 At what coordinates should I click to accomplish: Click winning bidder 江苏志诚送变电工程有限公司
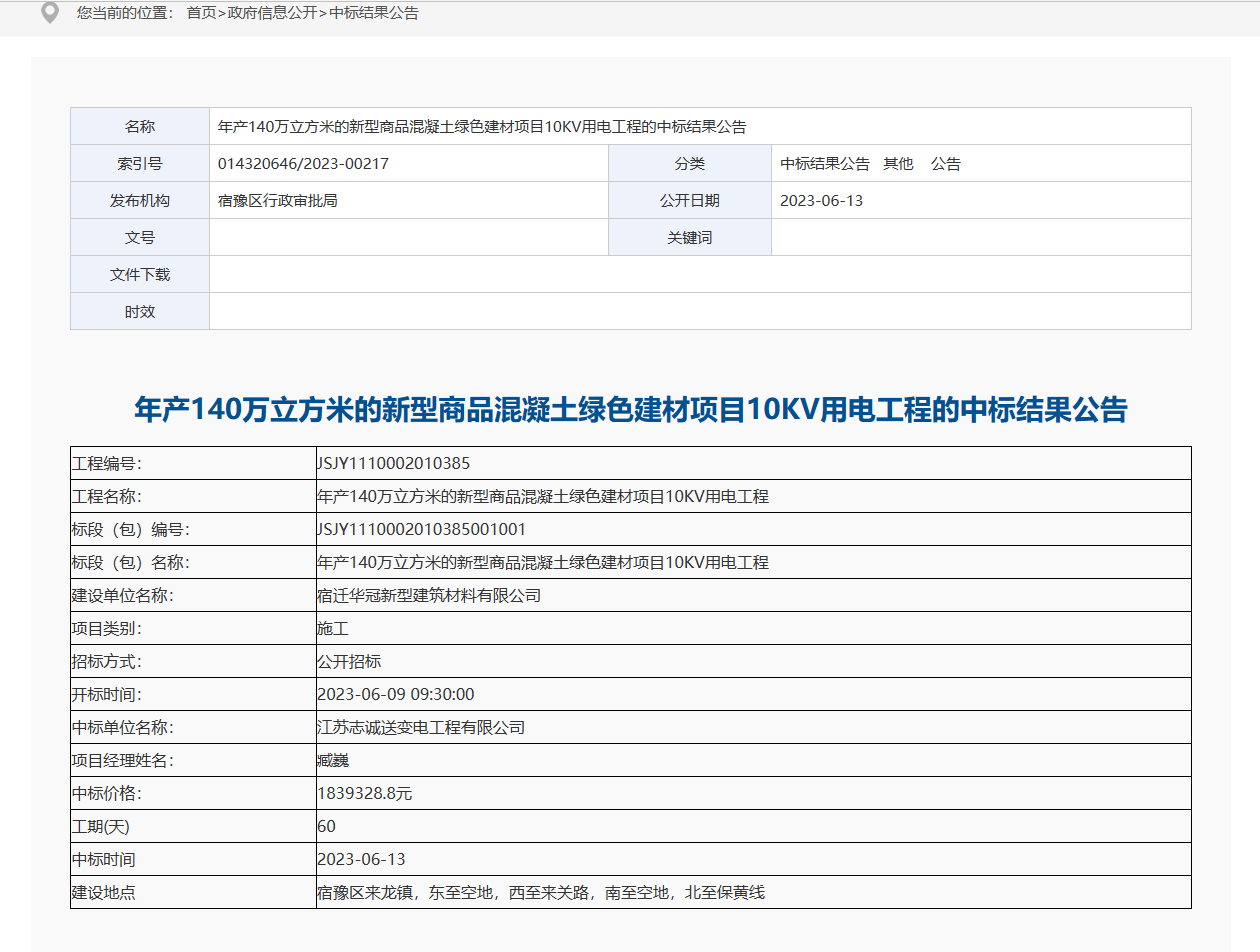(x=421, y=728)
